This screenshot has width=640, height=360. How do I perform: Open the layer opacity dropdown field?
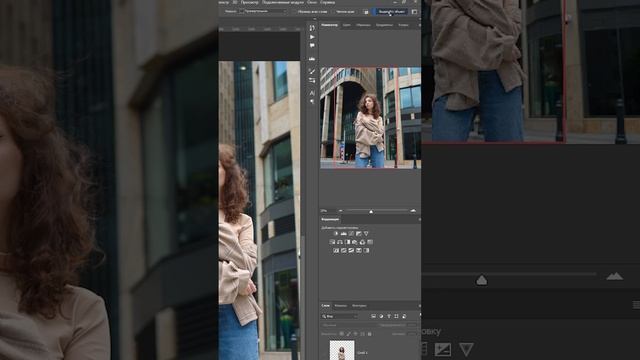[x=411, y=325]
